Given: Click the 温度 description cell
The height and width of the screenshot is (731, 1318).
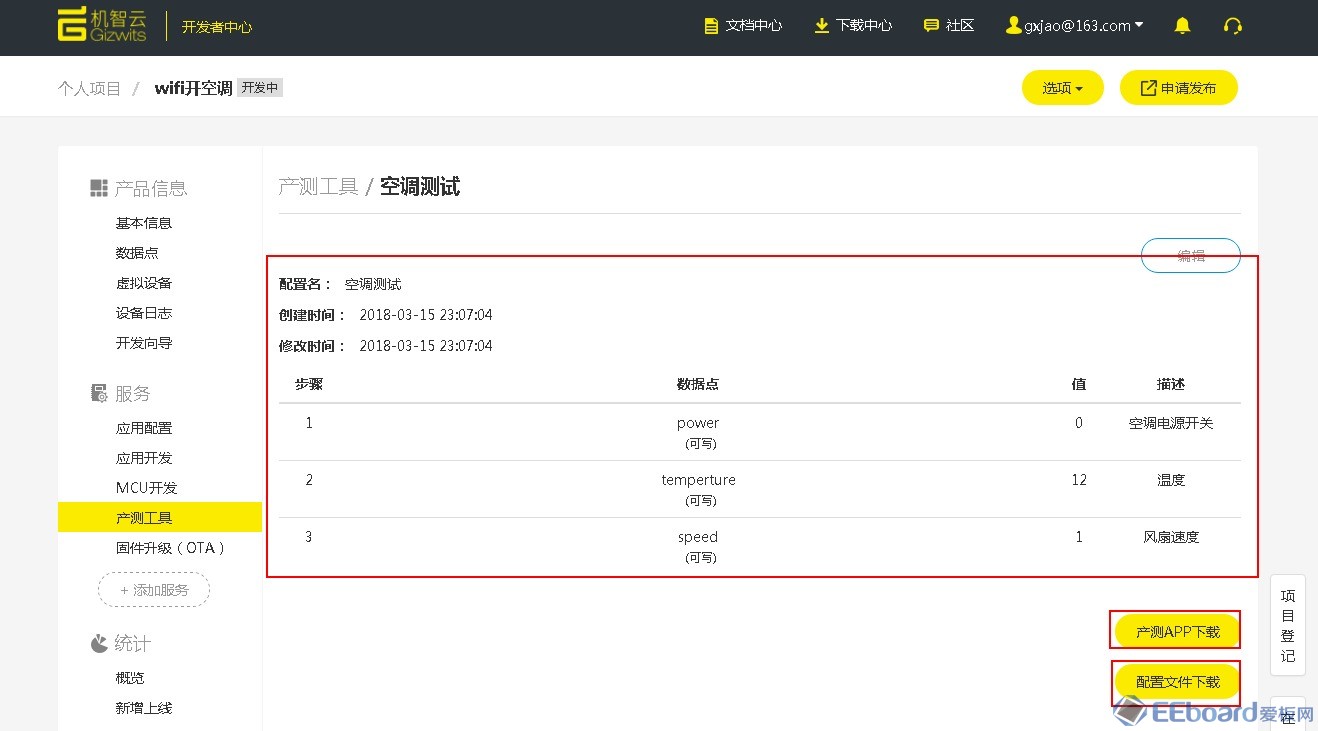Looking at the screenshot, I should coord(1171,480).
